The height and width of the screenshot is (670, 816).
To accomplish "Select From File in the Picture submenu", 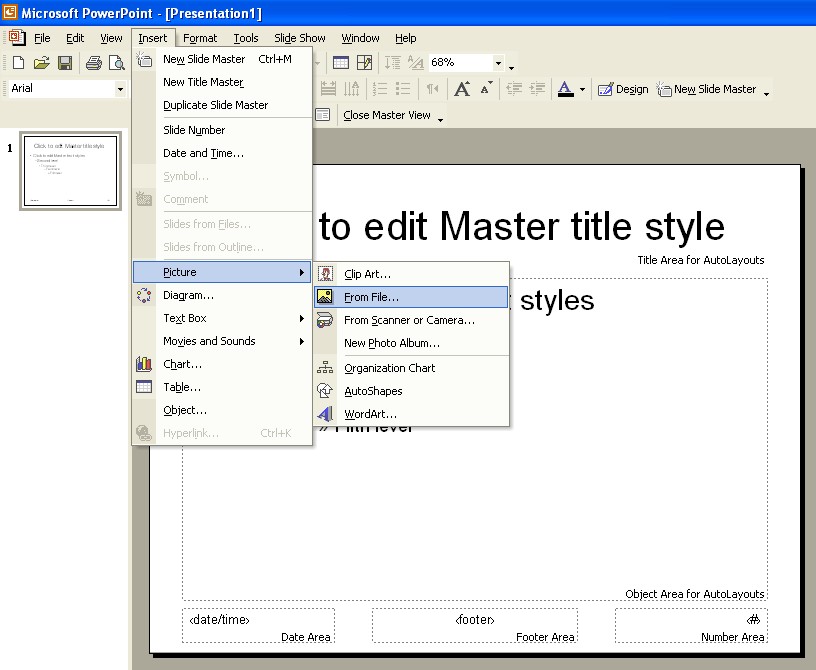I will 411,297.
